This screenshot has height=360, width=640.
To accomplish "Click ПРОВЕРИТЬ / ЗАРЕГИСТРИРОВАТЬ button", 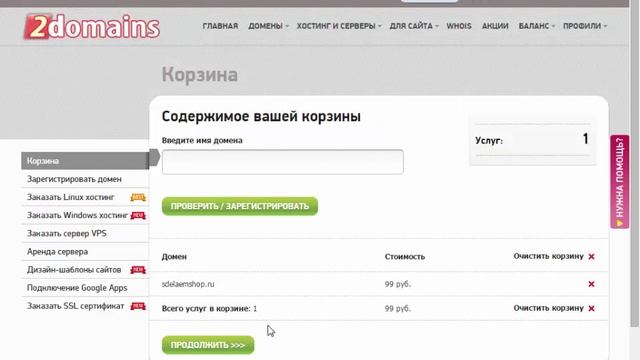I will coord(240,206).
